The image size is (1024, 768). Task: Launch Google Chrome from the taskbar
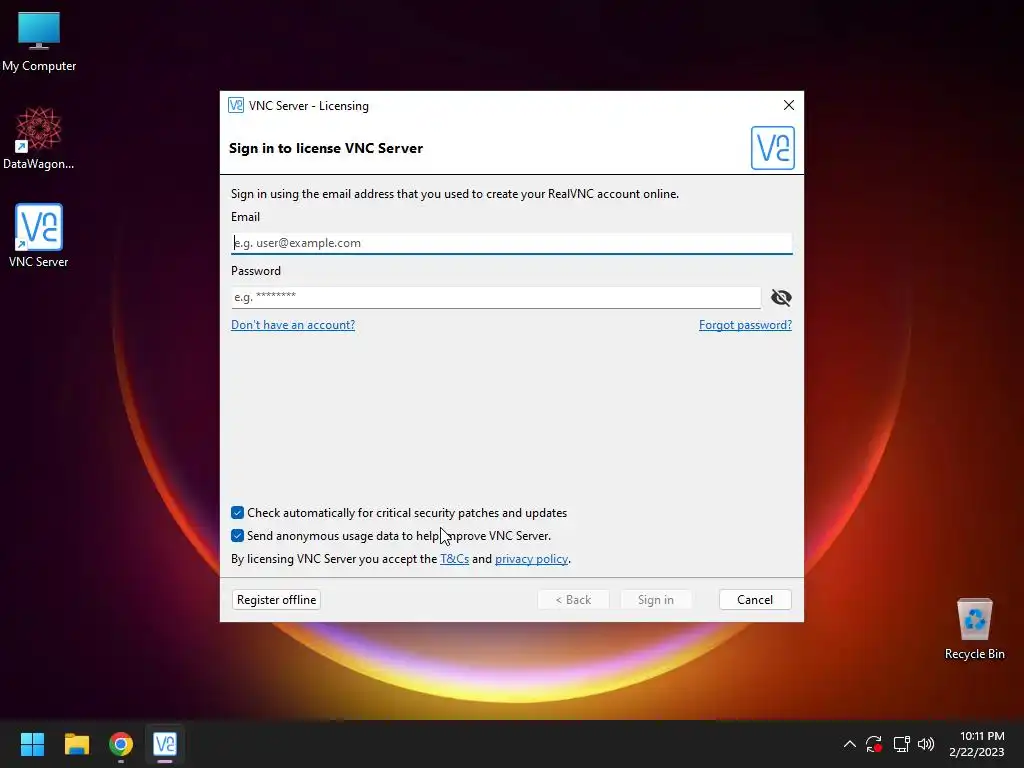click(x=121, y=744)
